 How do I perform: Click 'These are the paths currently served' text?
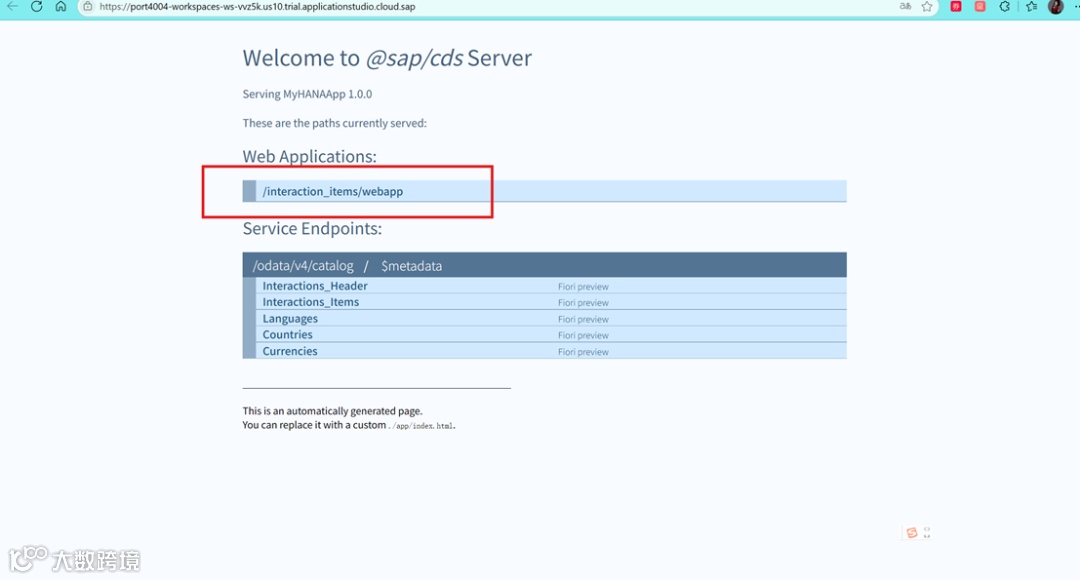[335, 123]
